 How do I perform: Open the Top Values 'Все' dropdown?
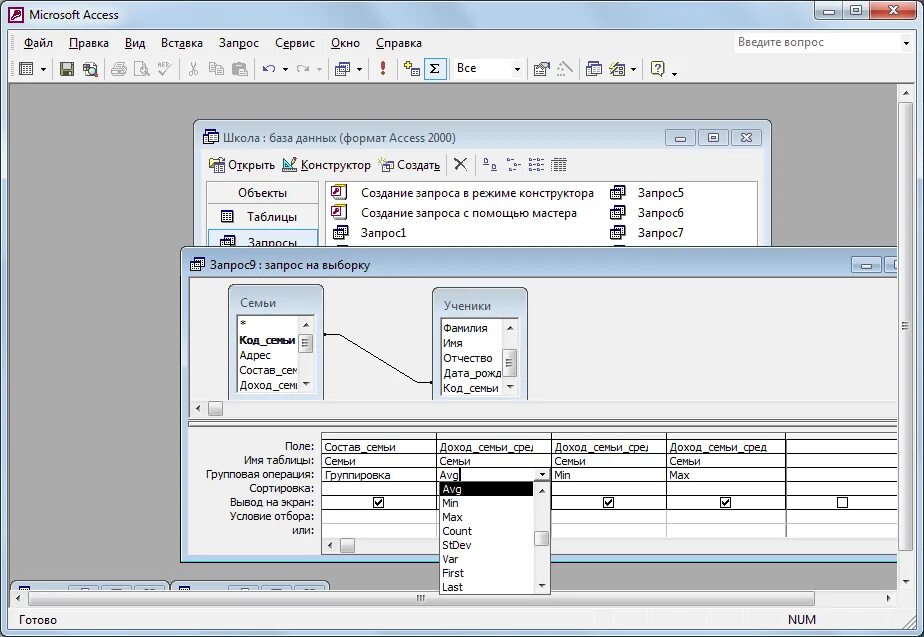517,70
